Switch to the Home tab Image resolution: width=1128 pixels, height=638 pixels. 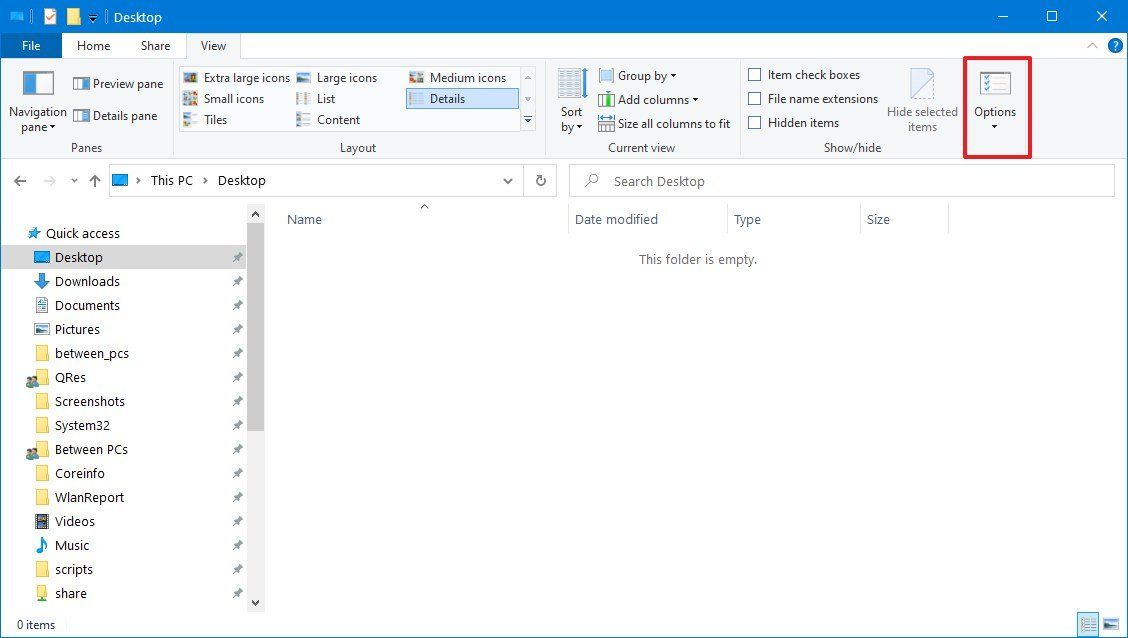click(x=93, y=45)
